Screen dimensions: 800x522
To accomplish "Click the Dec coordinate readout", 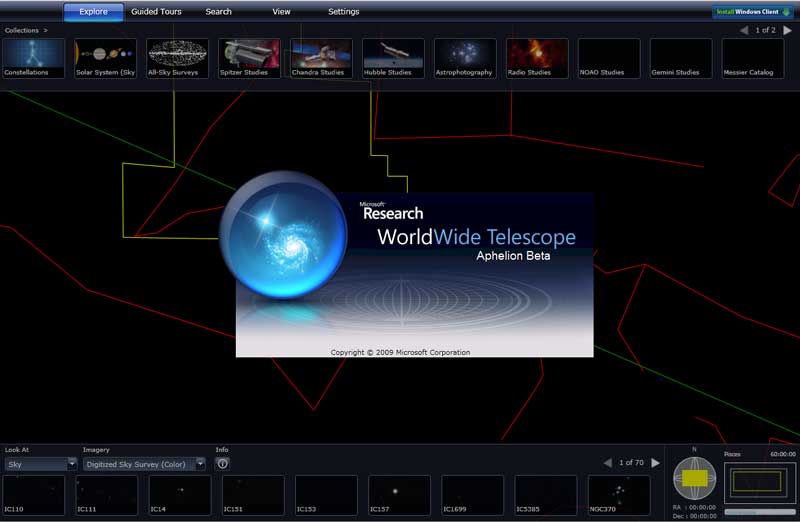I will 694,516.
